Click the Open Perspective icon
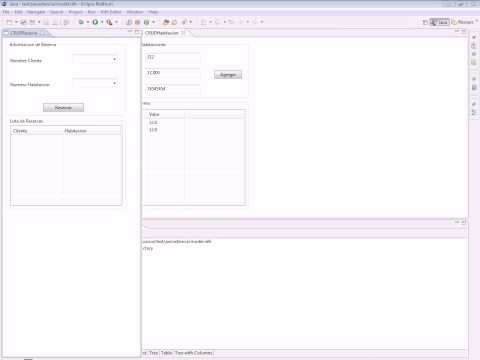480x360 pixels. click(x=425, y=22)
